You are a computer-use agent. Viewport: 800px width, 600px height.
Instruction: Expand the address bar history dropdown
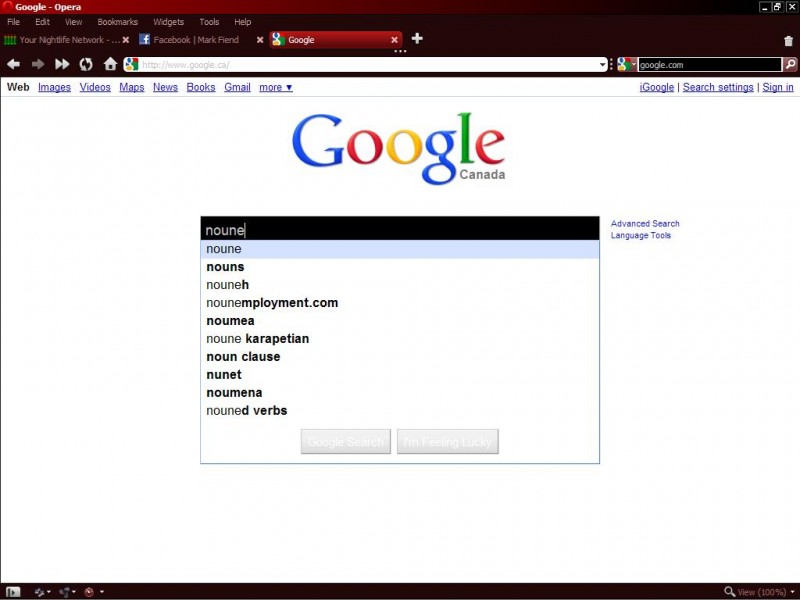tap(603, 65)
